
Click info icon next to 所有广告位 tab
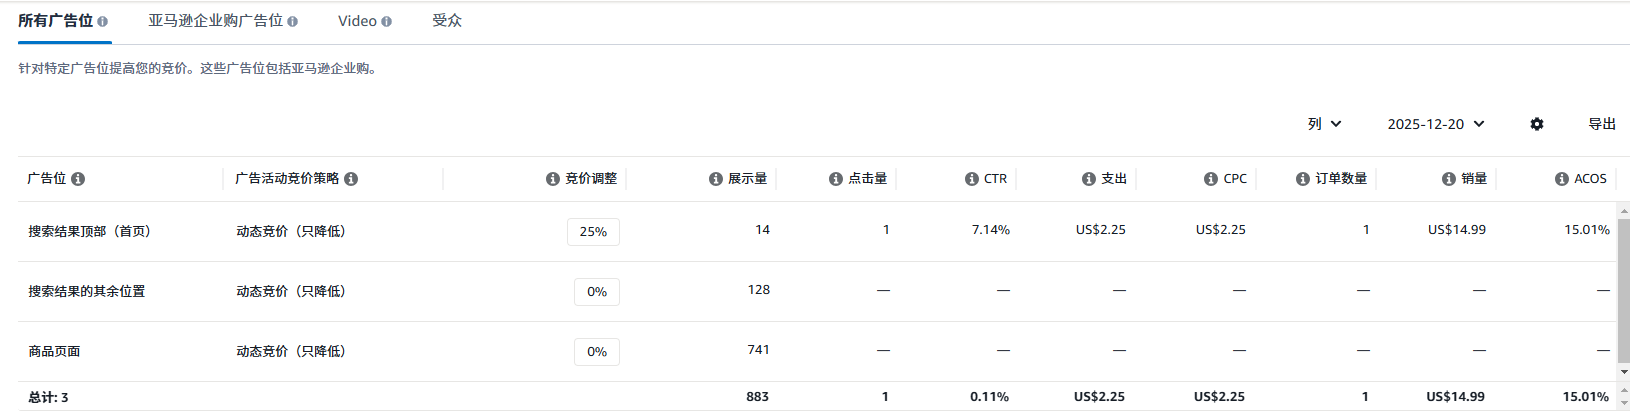click(103, 21)
